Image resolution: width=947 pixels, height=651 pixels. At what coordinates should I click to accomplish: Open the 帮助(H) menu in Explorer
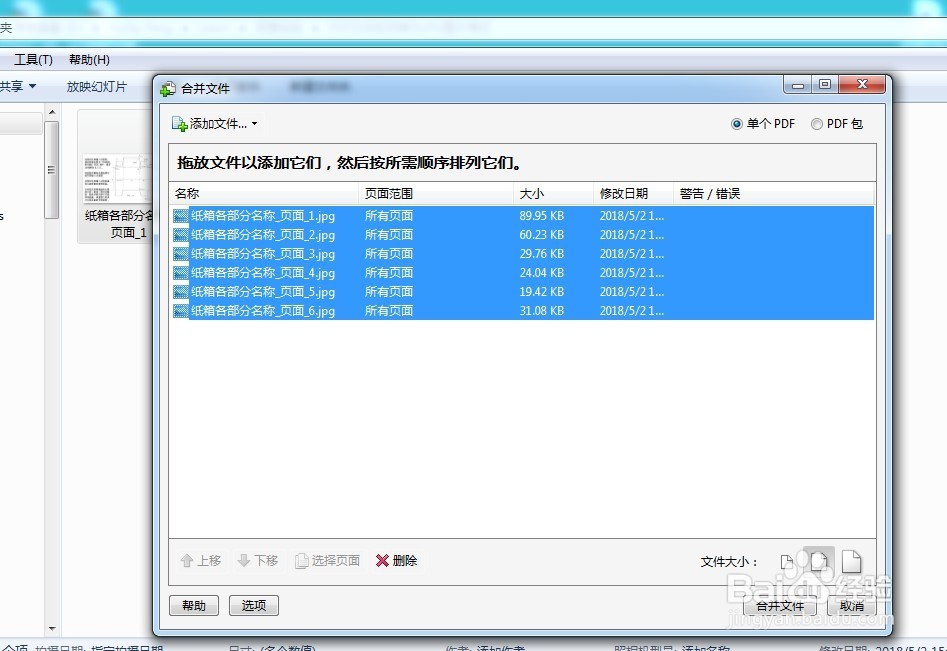[x=89, y=60]
